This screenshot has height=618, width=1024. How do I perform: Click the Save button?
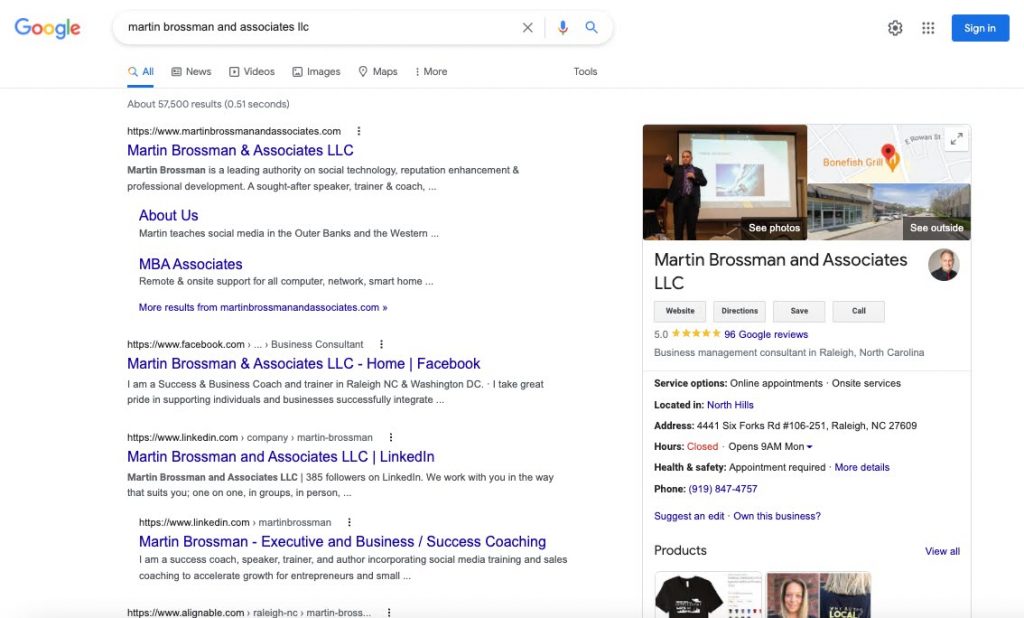(x=799, y=311)
